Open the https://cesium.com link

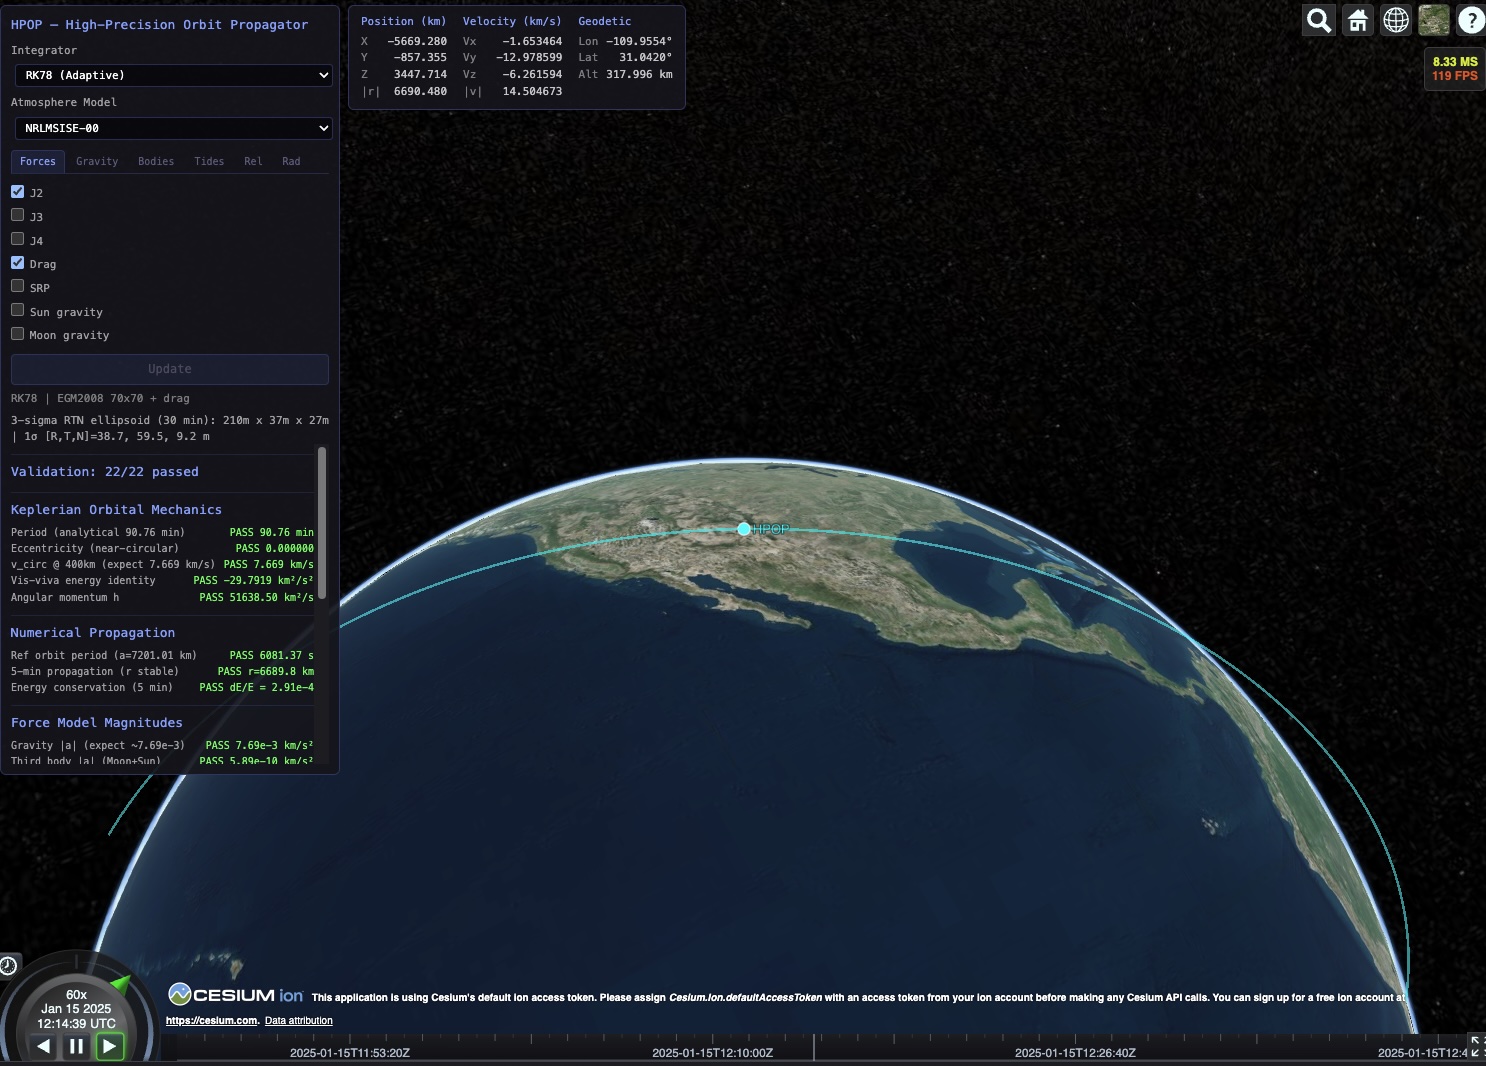click(x=212, y=1021)
